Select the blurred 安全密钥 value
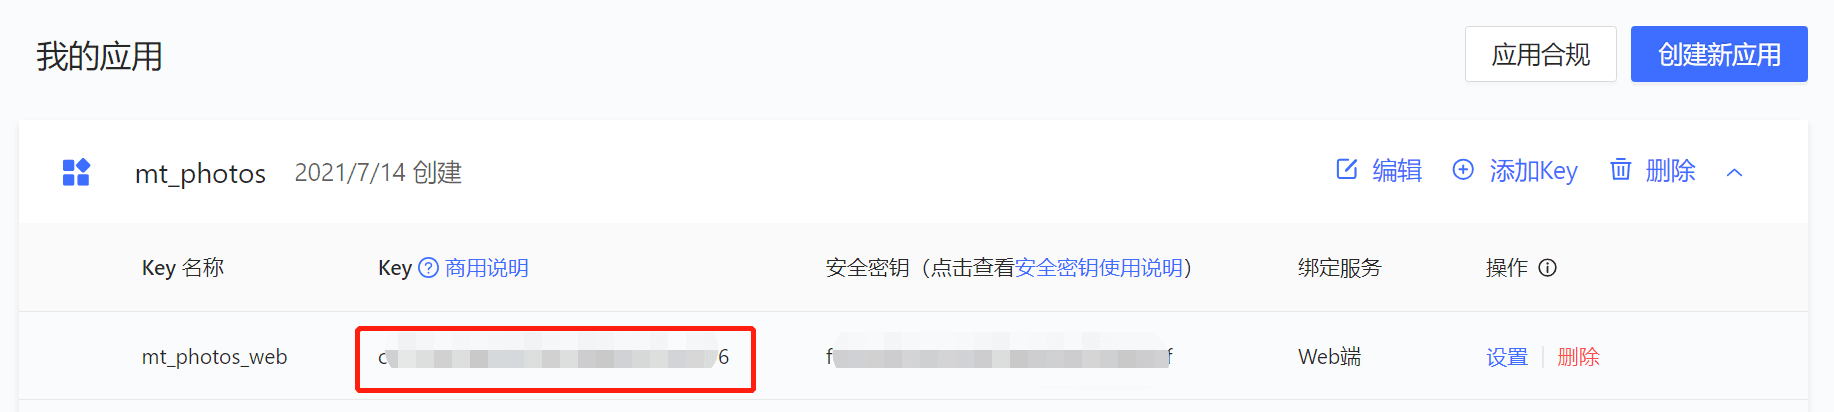 point(999,357)
